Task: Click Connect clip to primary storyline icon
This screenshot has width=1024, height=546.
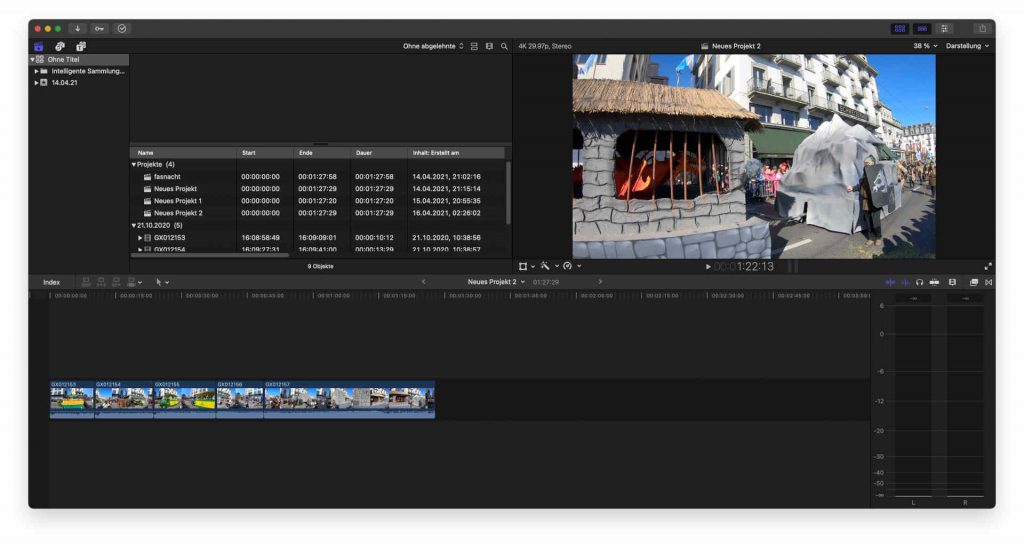Action: [86, 283]
